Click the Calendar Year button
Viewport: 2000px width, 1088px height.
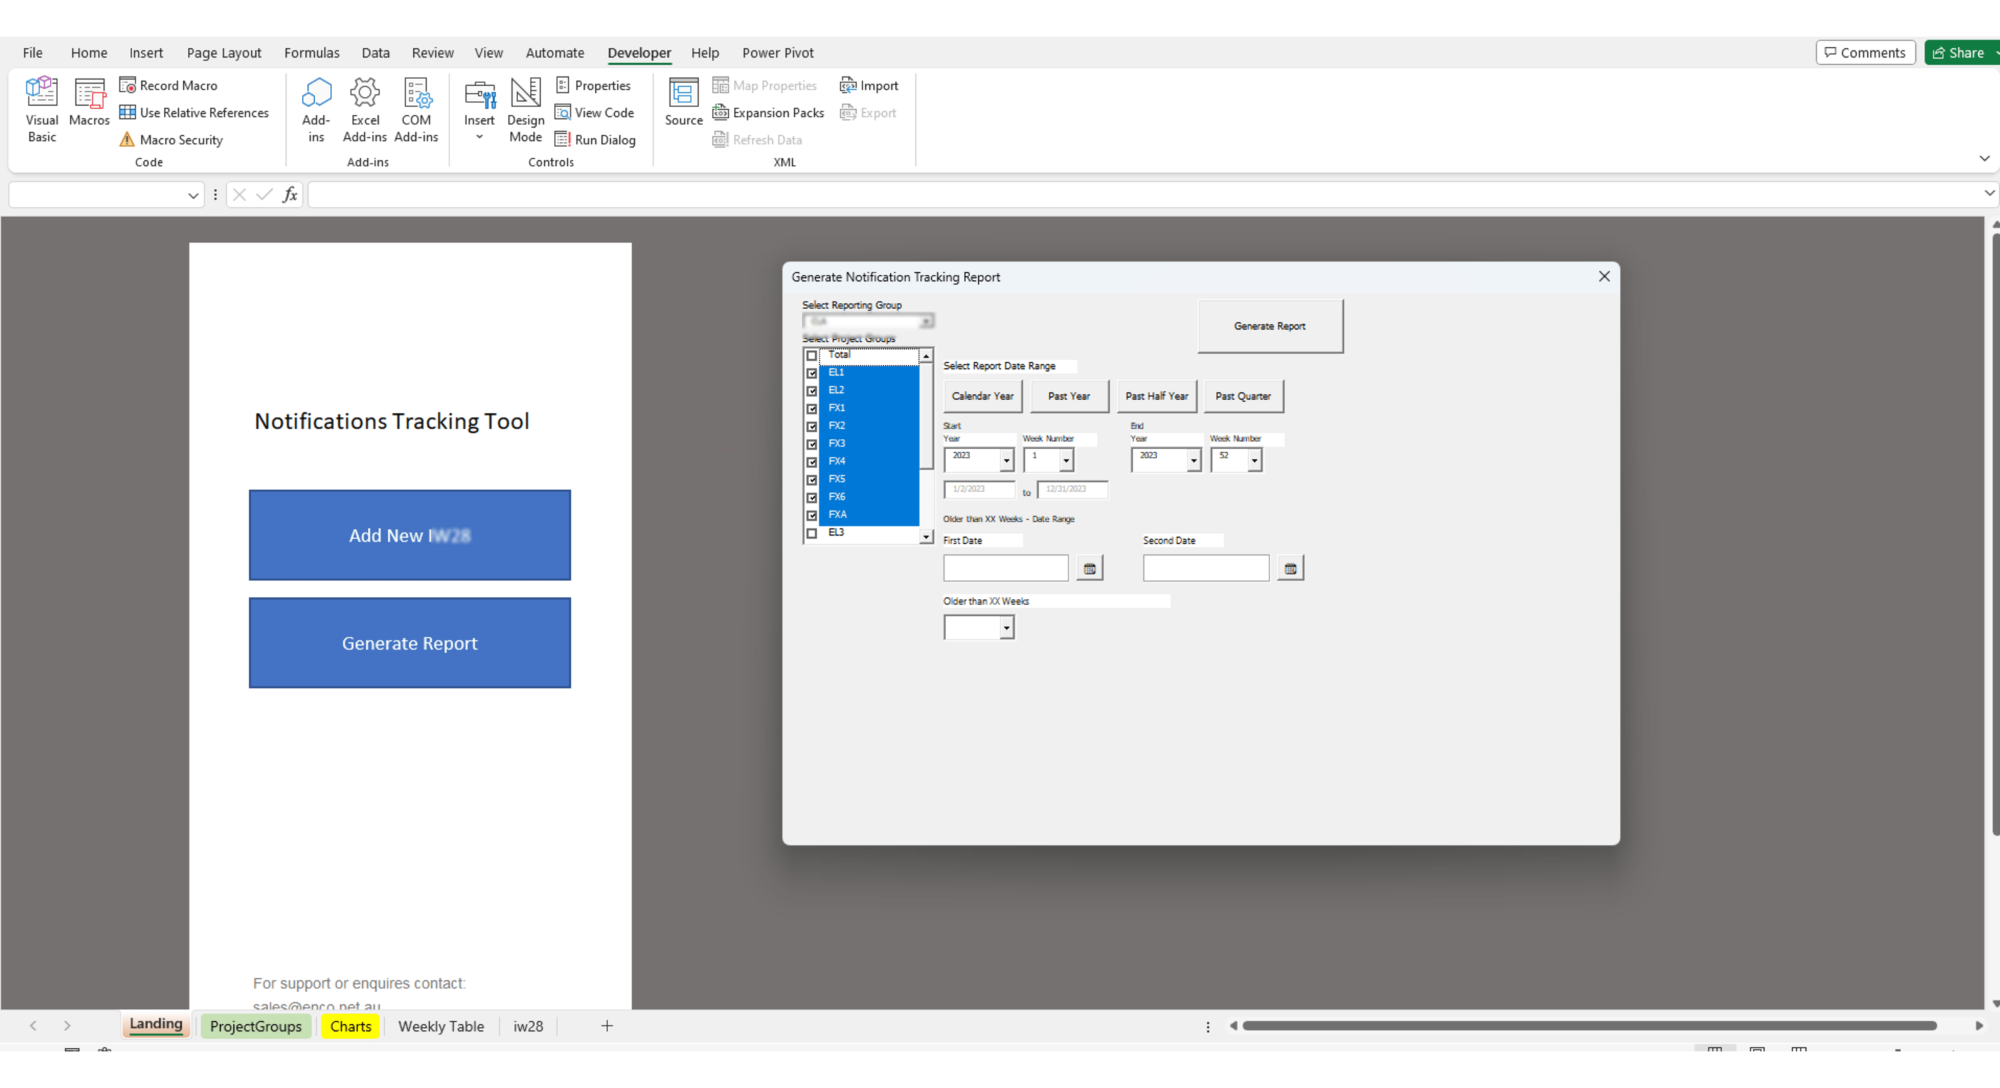(983, 396)
